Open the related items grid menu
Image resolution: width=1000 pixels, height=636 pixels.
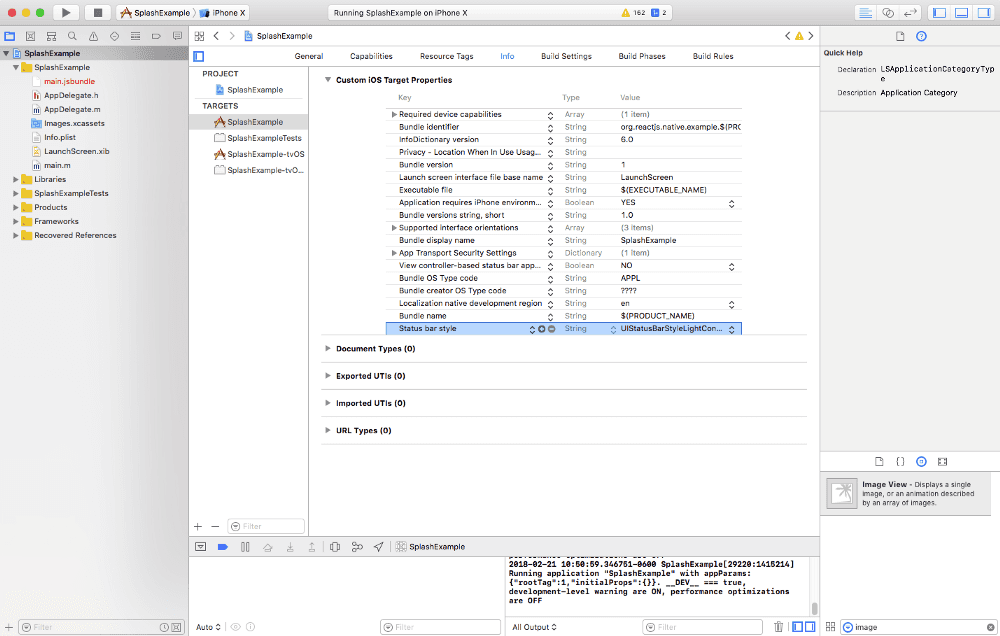click(200, 36)
